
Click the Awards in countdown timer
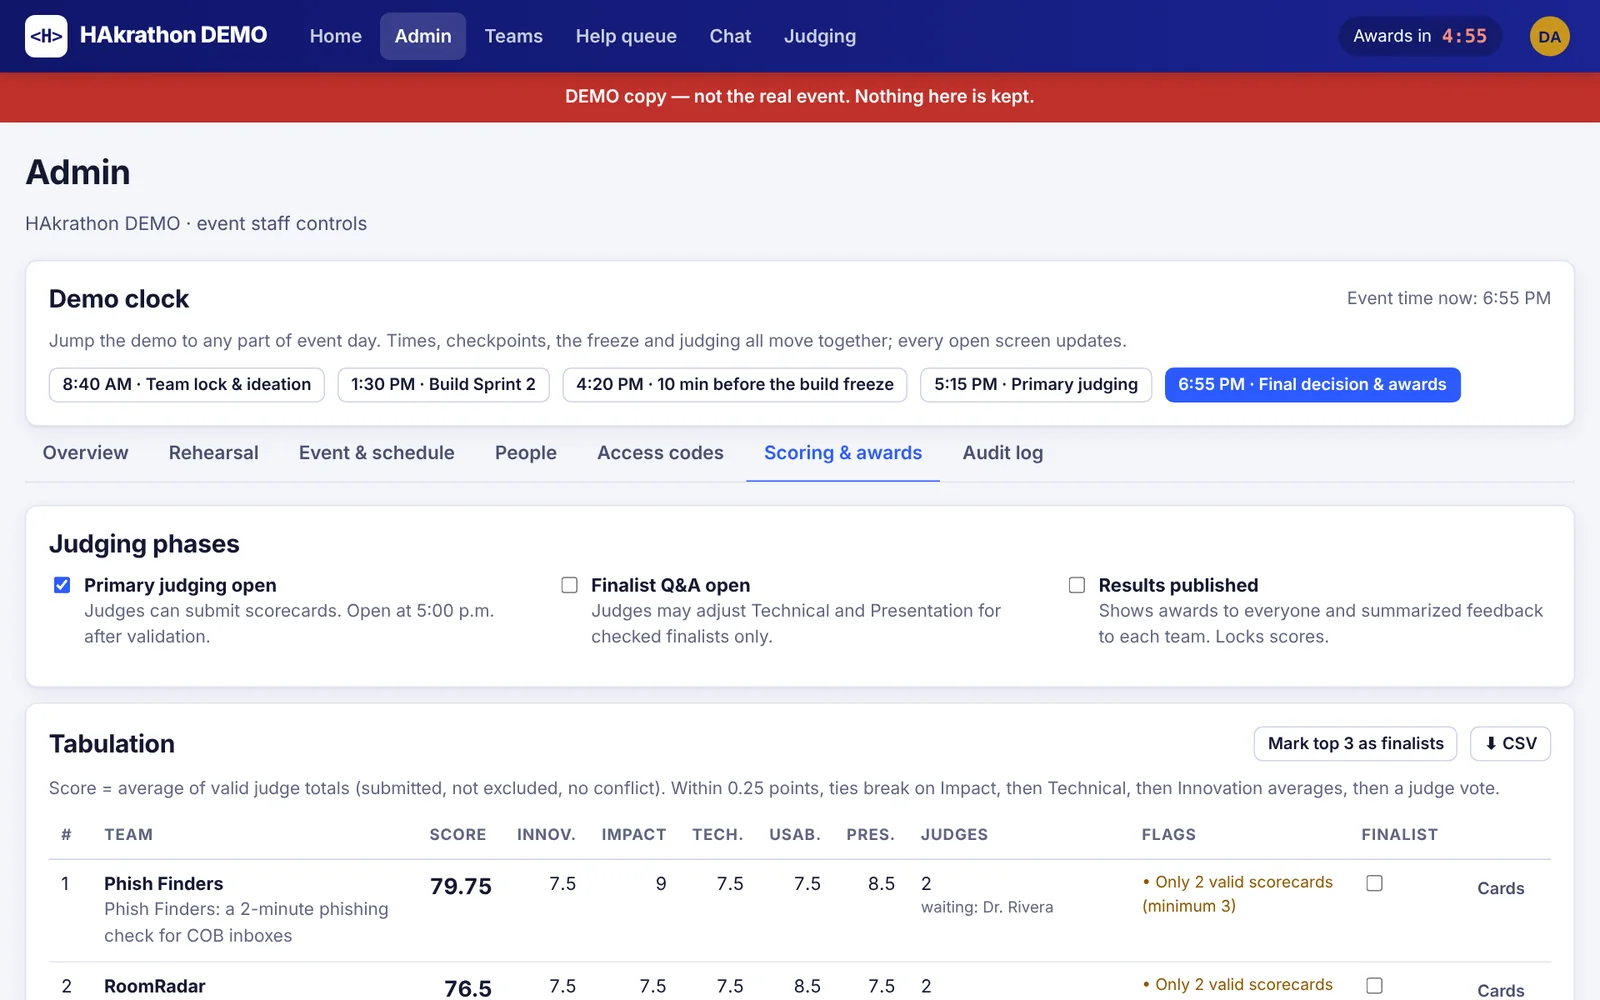(1420, 36)
